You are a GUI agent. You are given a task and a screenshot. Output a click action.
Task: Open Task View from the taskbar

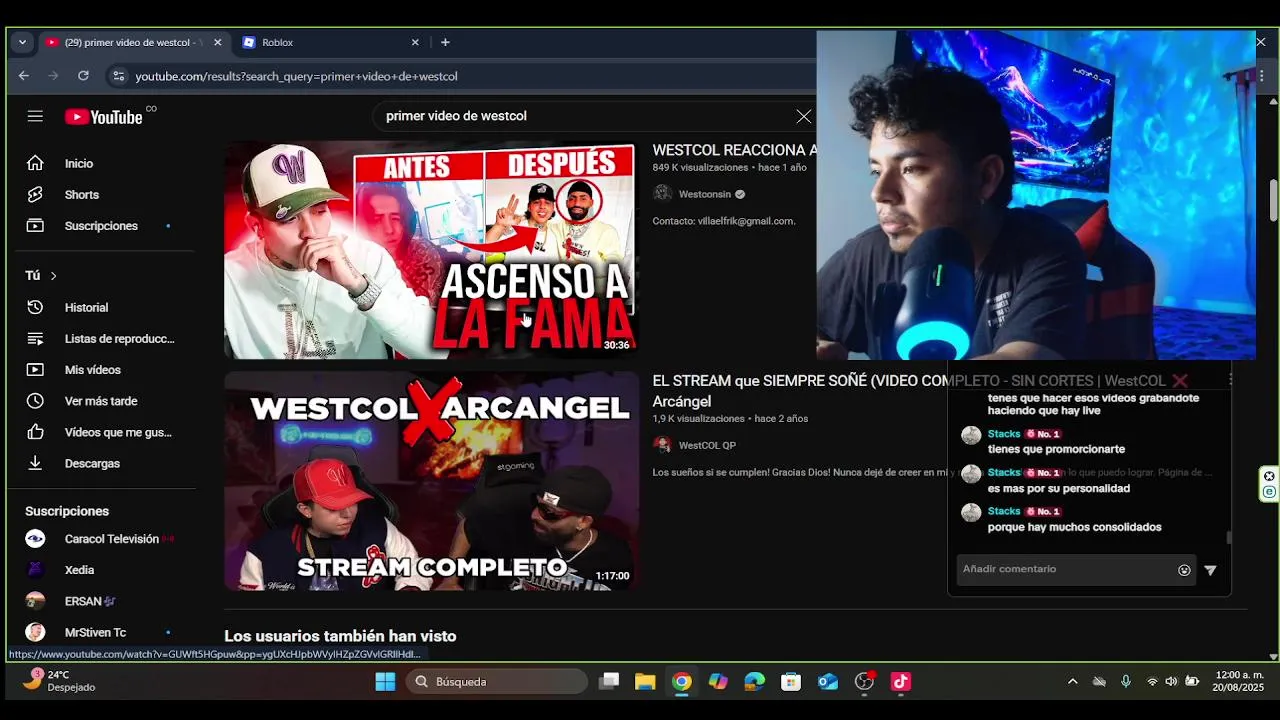(609, 682)
